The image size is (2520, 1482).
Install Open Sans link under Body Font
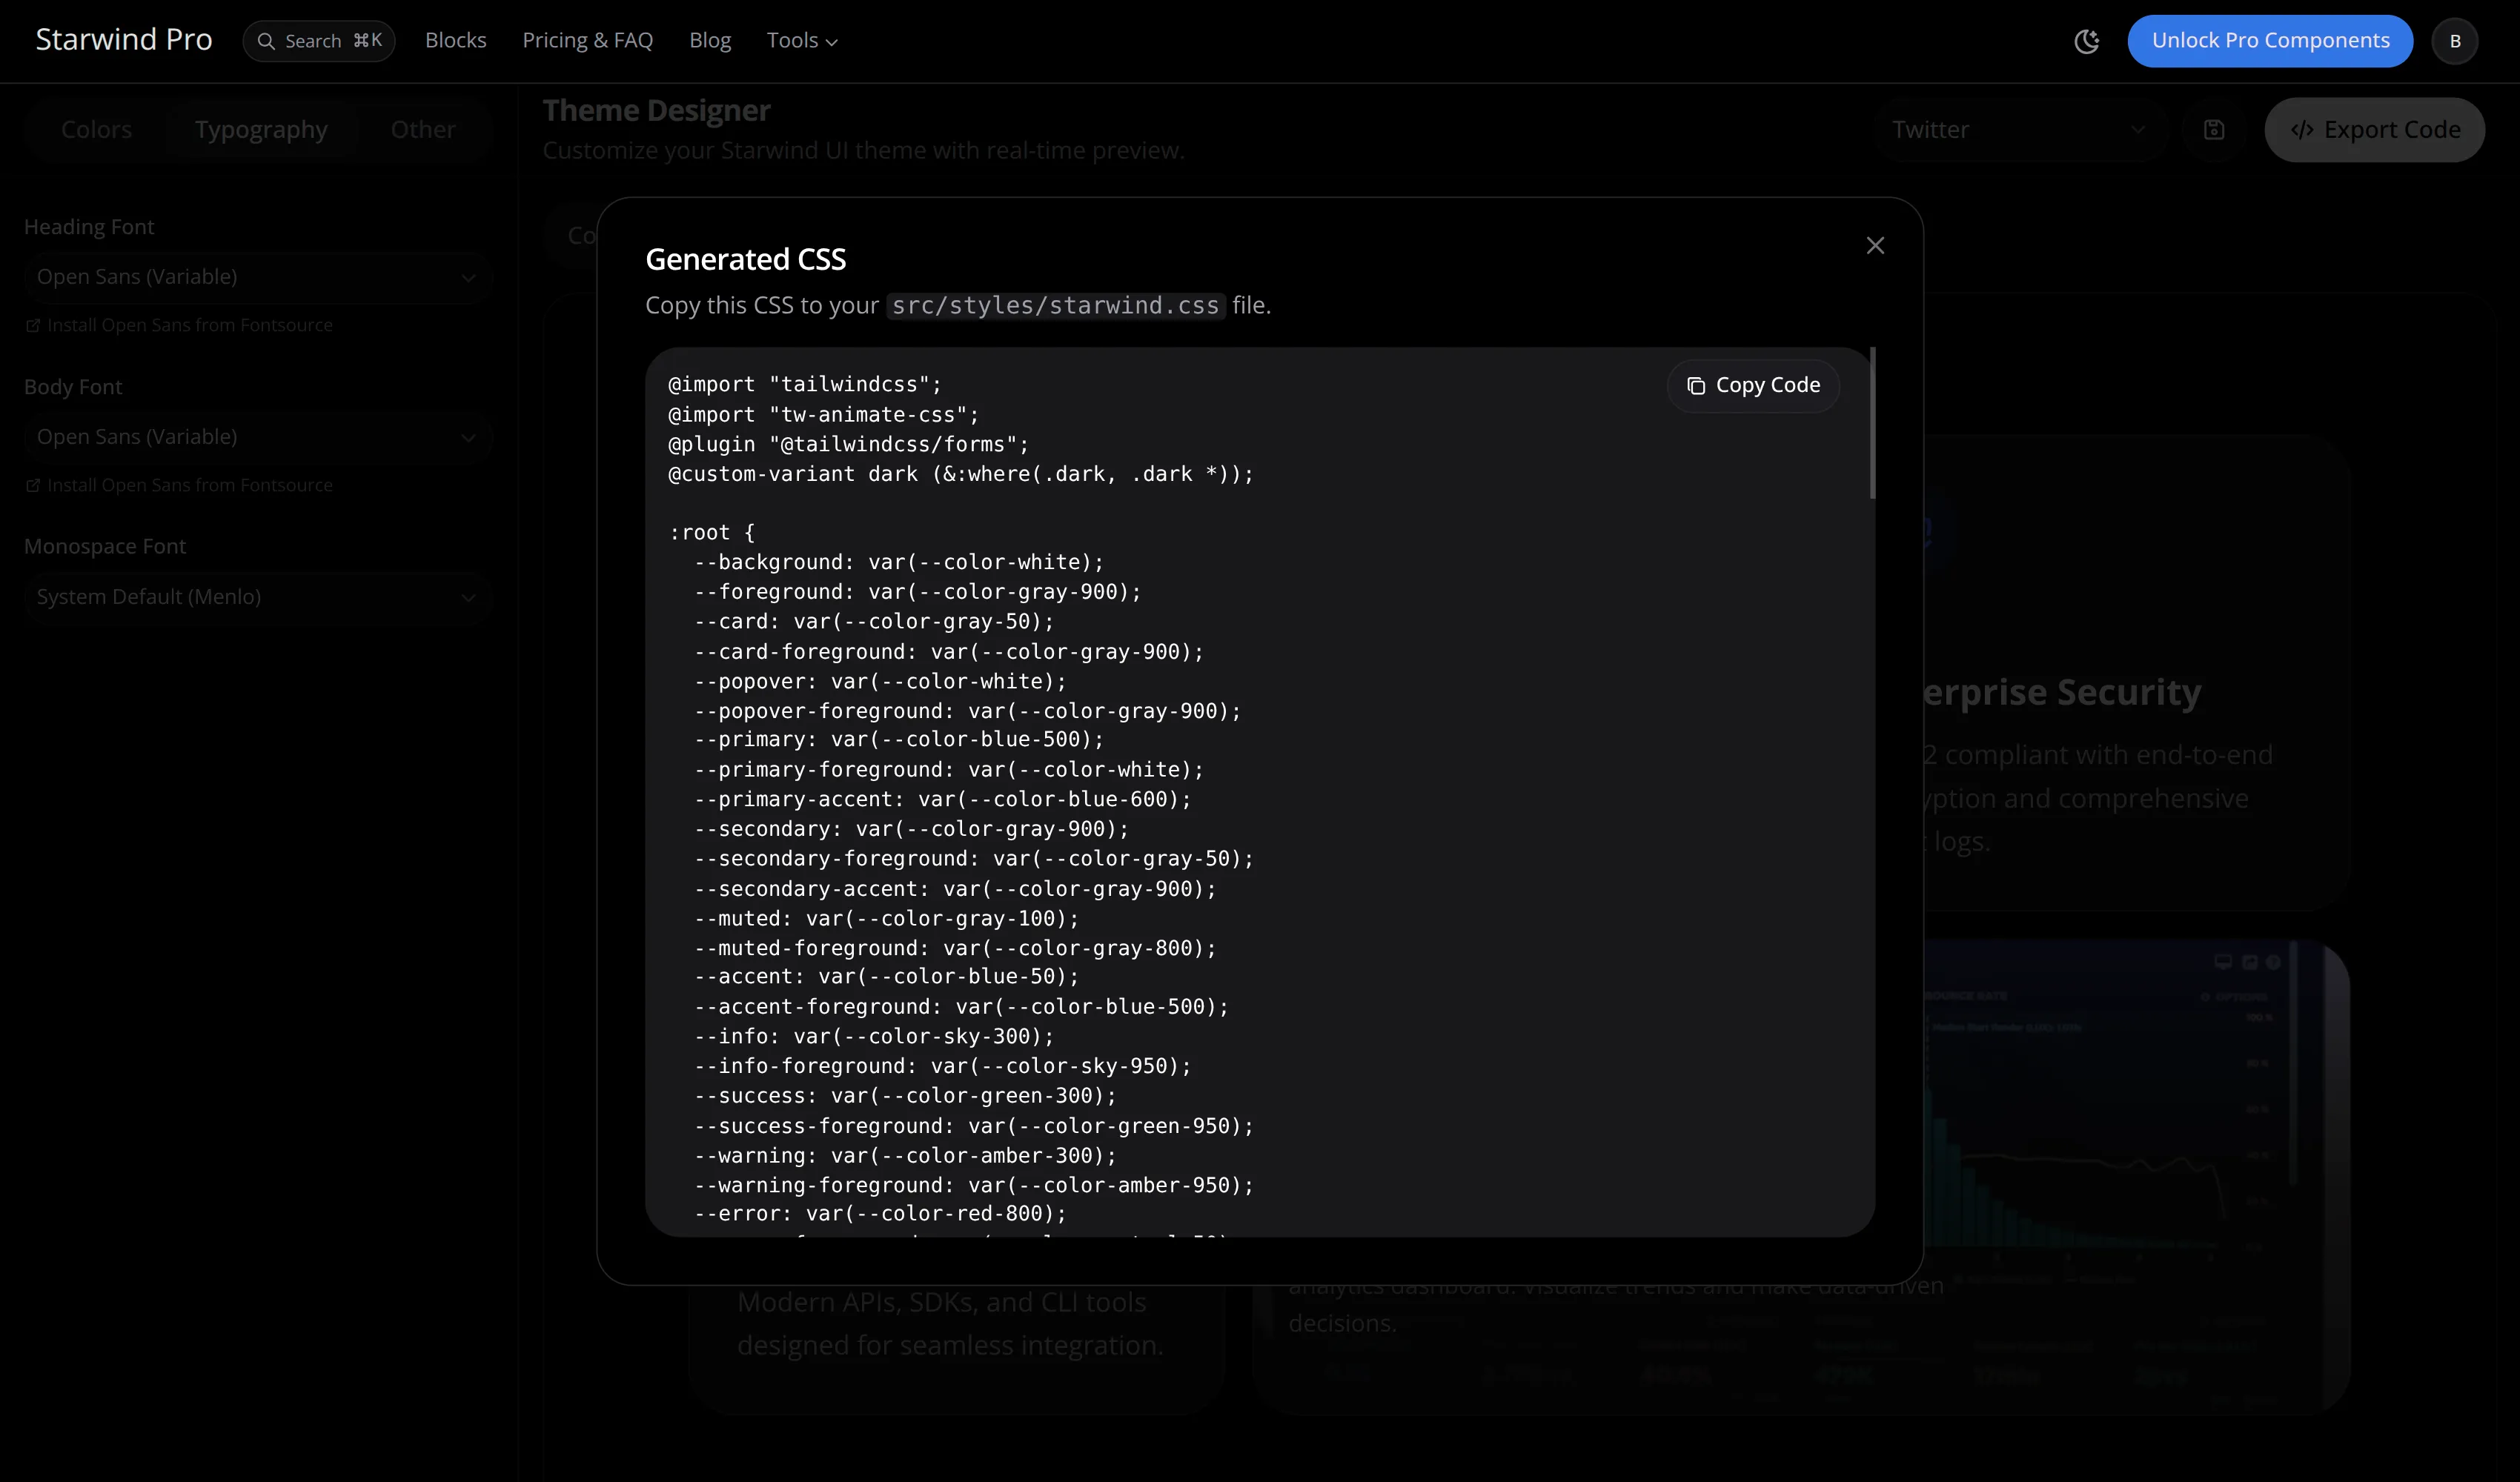tap(179, 485)
